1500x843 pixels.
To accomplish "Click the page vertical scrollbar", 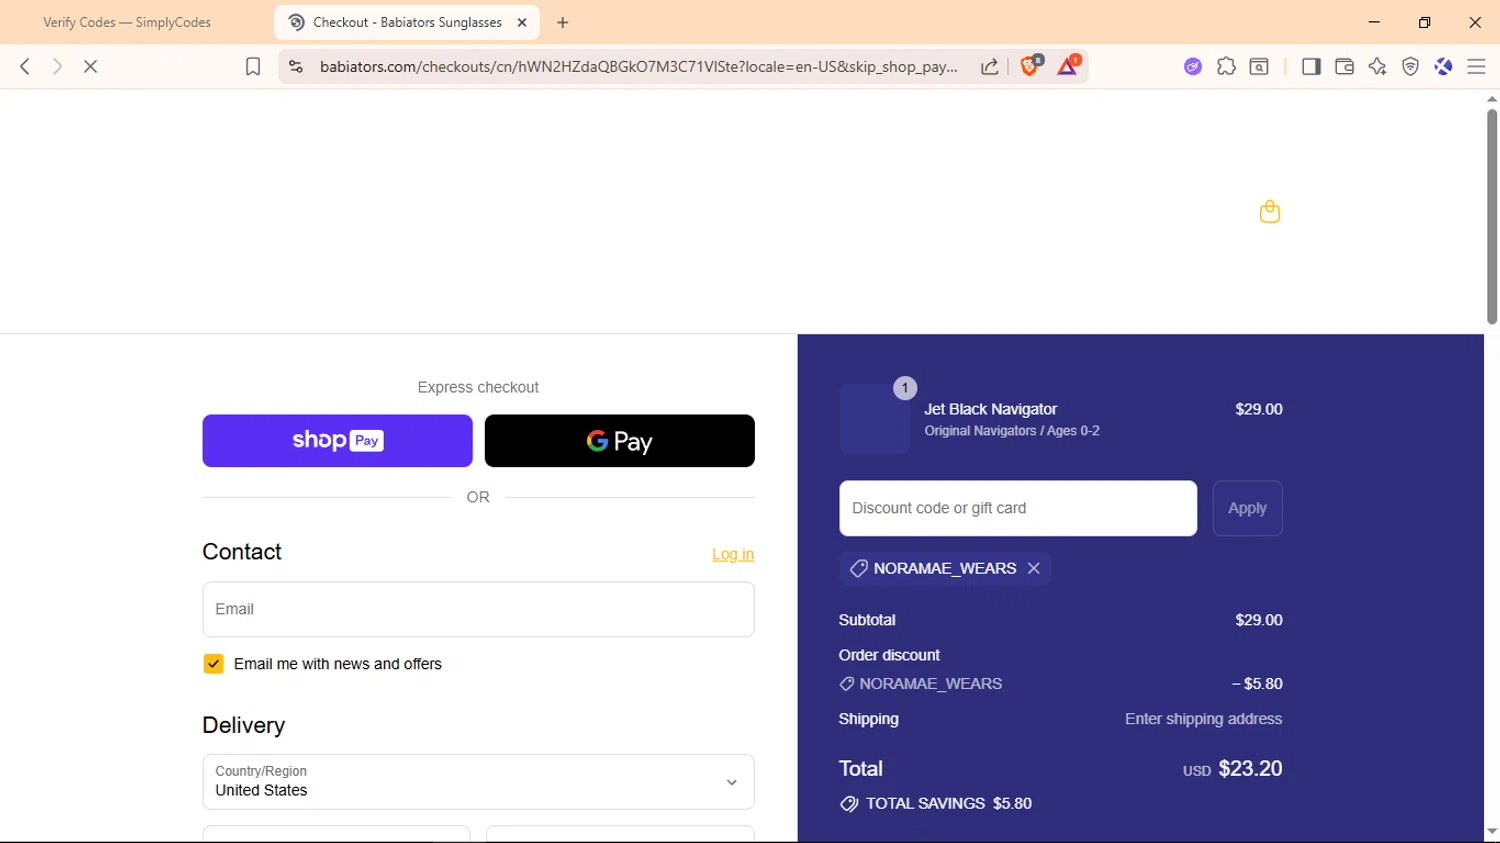I will click(1491, 216).
